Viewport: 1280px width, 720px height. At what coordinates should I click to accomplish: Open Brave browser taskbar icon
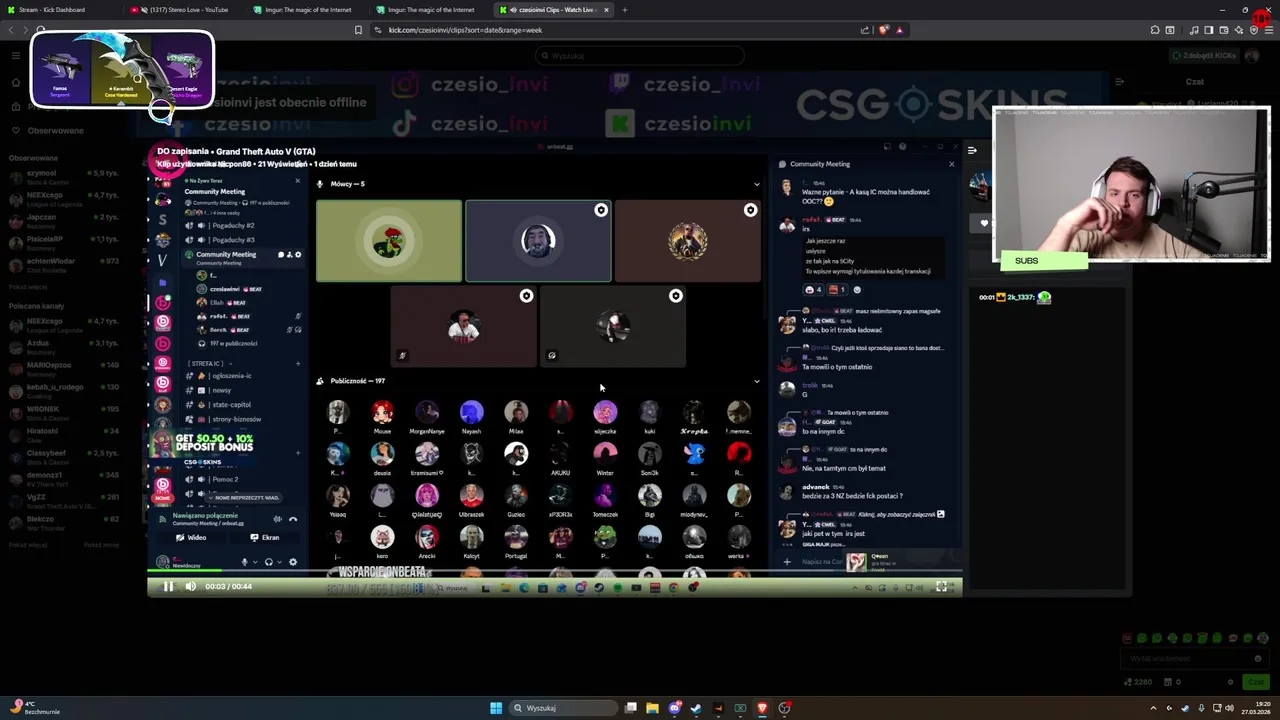click(x=762, y=708)
